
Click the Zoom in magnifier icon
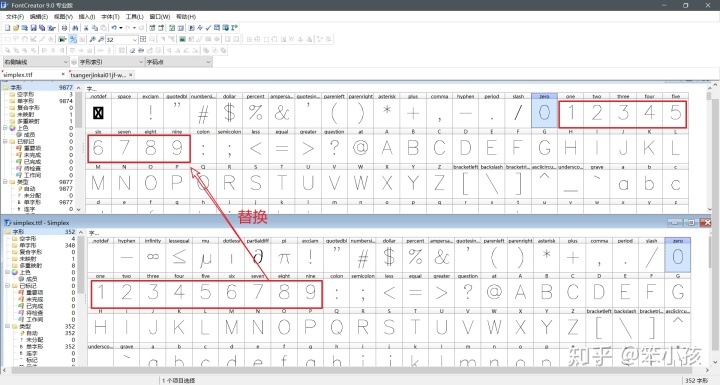93,40
